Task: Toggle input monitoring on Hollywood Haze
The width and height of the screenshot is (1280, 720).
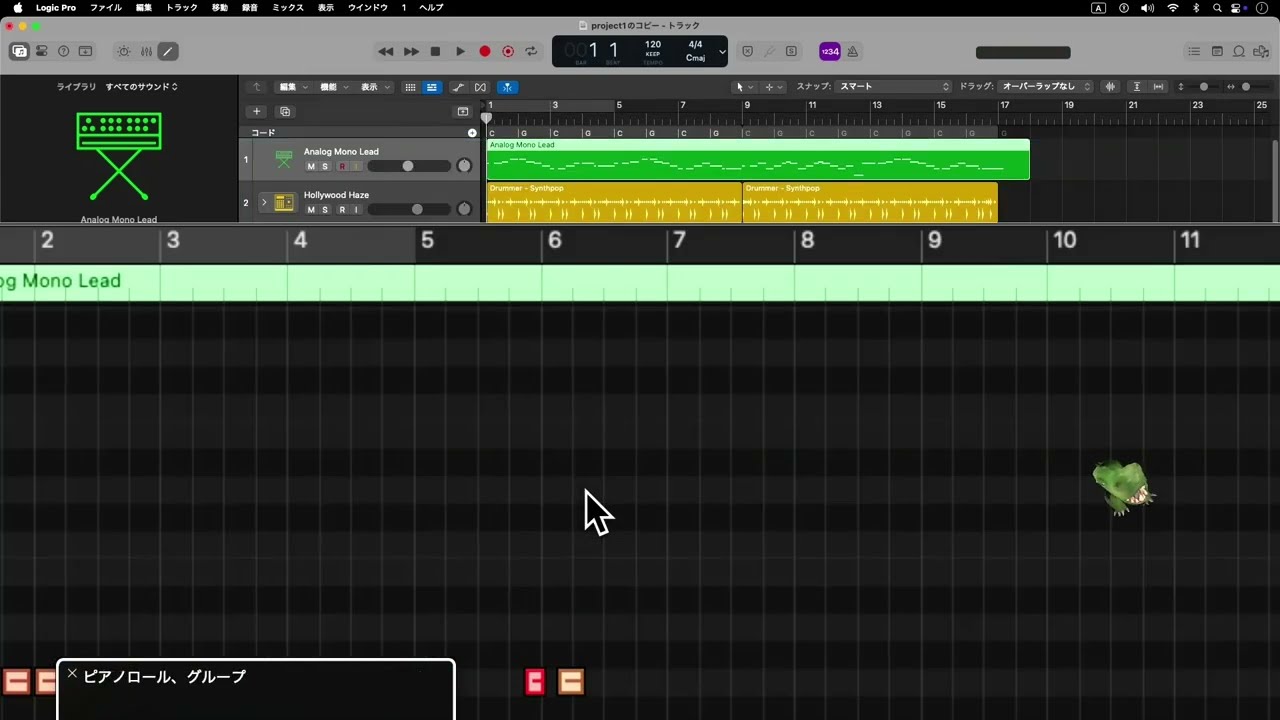Action: 356,210
